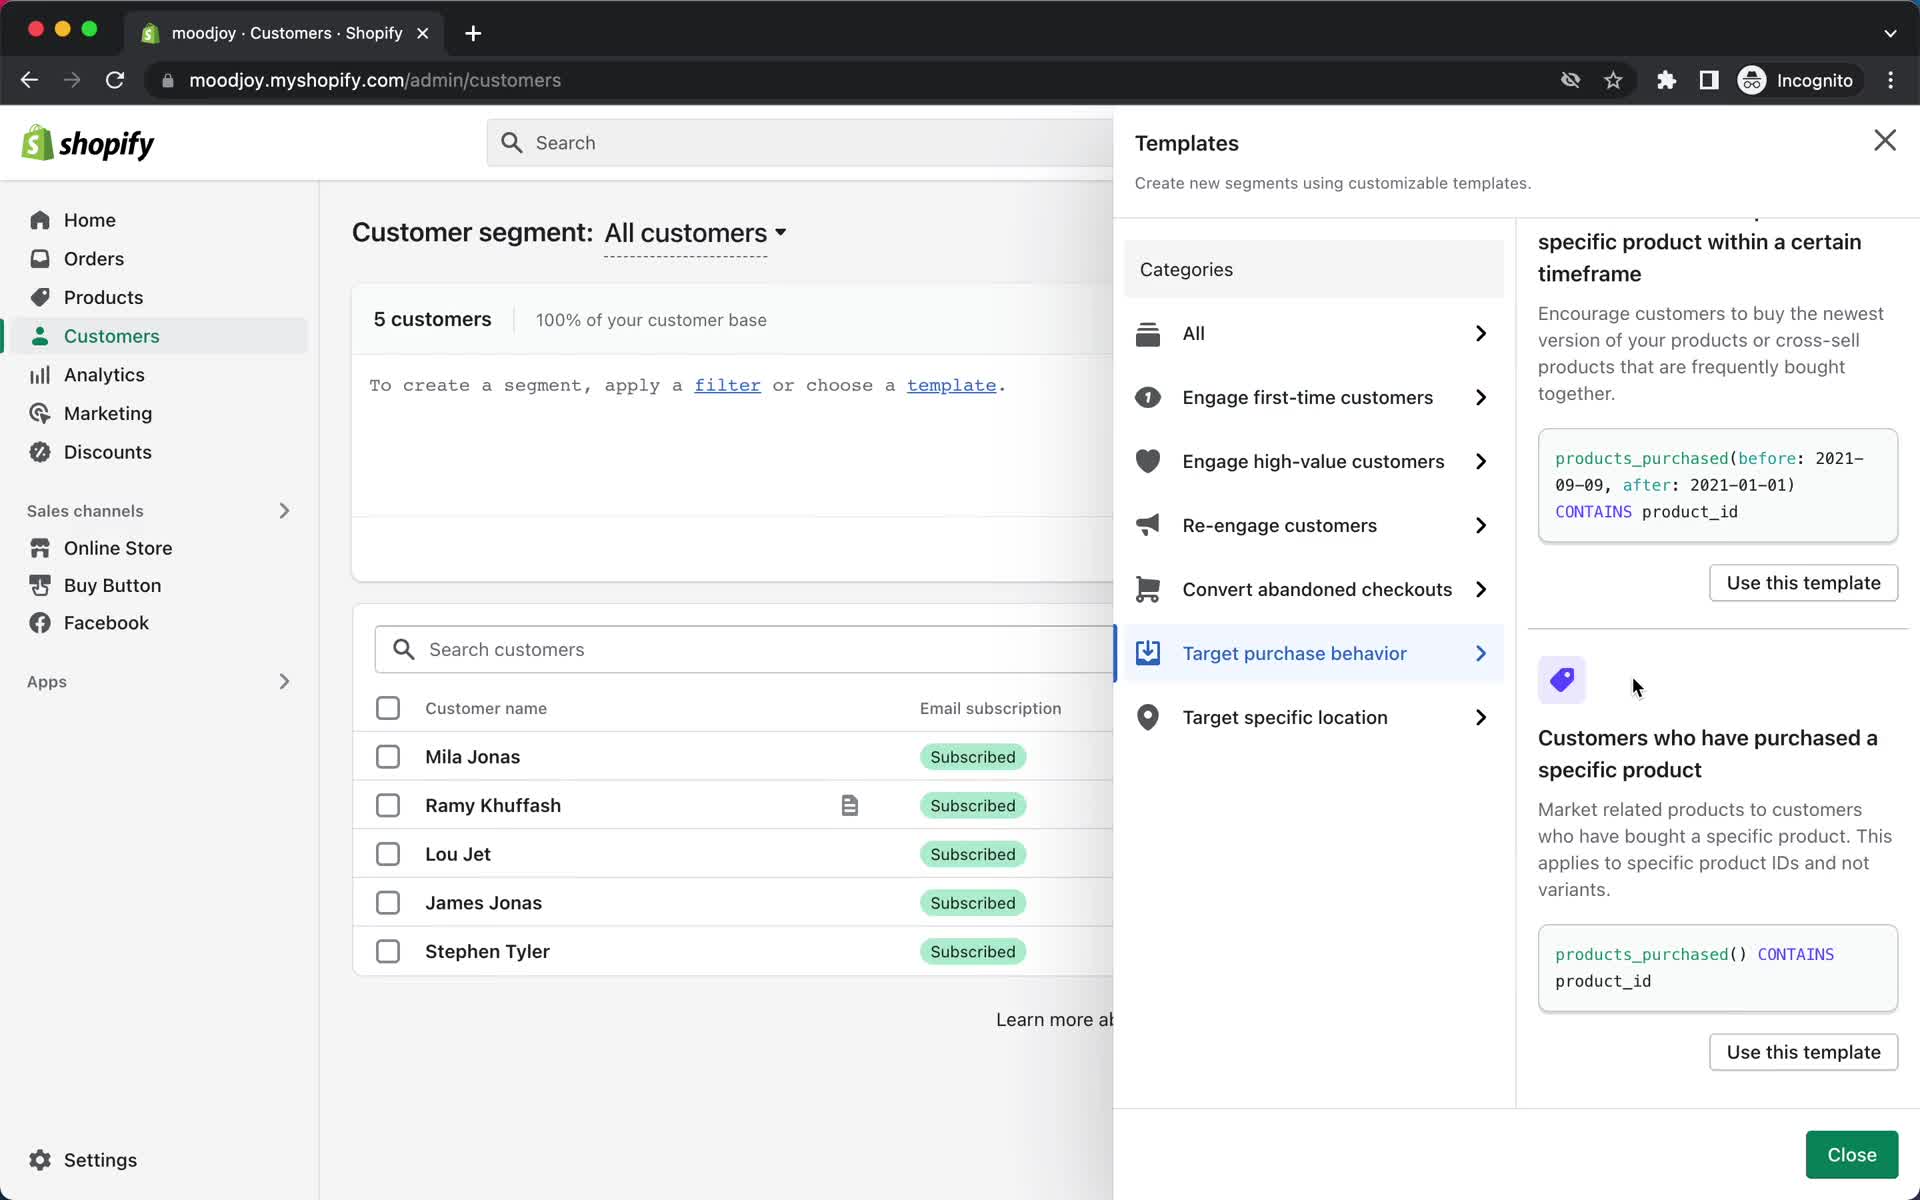Click the Online Store storefront icon
The image size is (1920, 1200).
[x=40, y=548]
